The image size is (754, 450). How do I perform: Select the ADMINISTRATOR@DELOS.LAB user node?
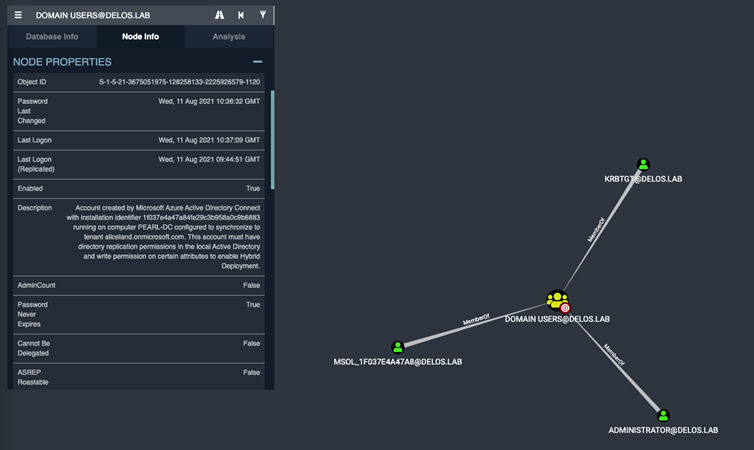663,415
